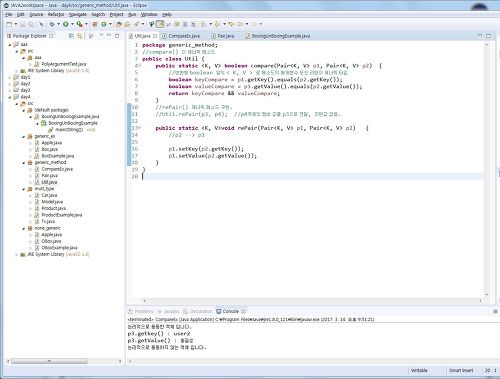Open the File menu
Image resolution: width=500 pixels, height=379 pixels.
(x=9, y=14)
